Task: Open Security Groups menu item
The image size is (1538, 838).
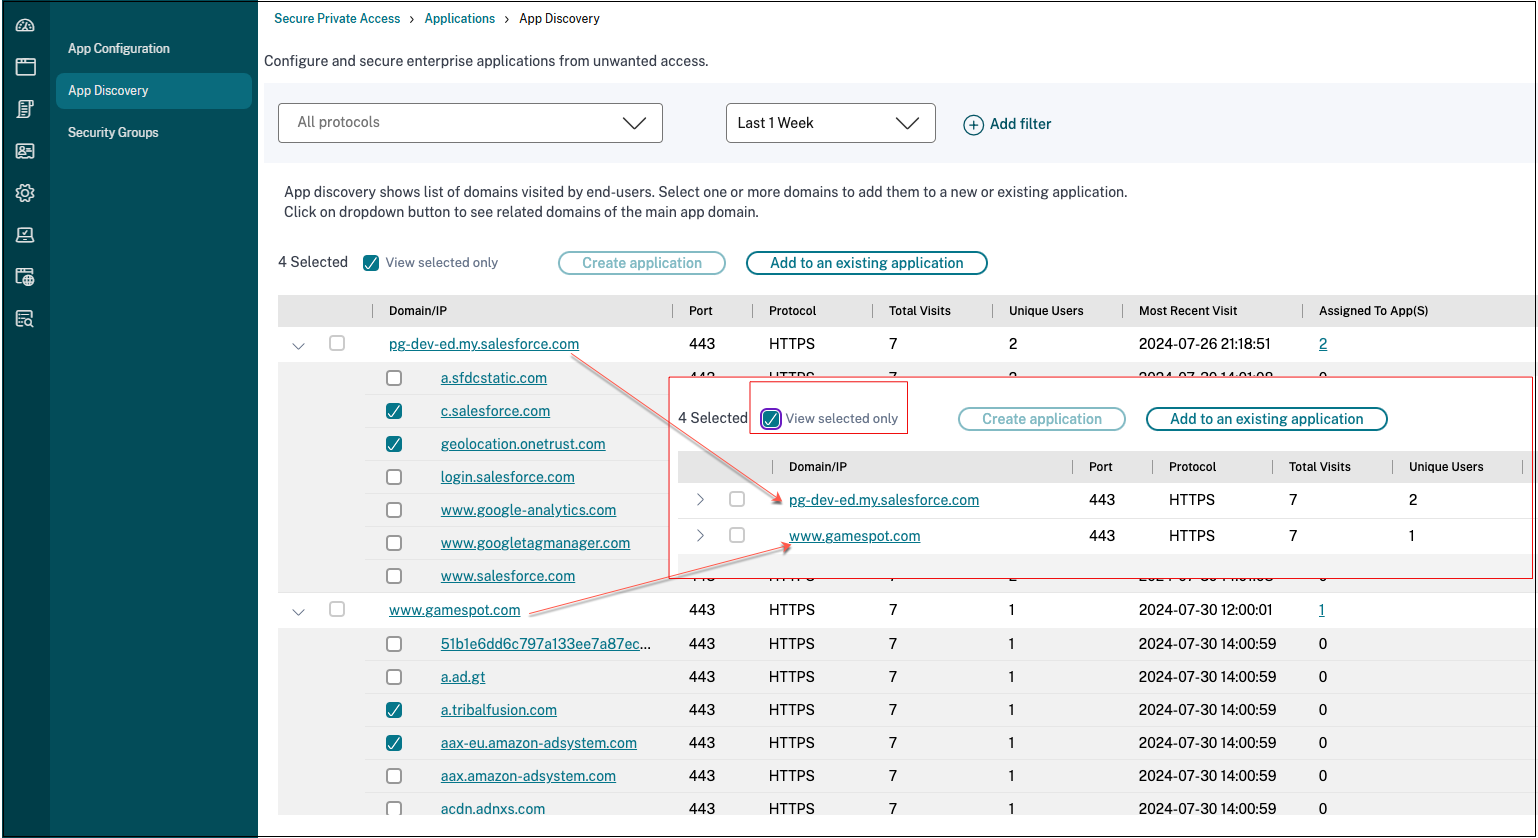Action: click(x=113, y=132)
